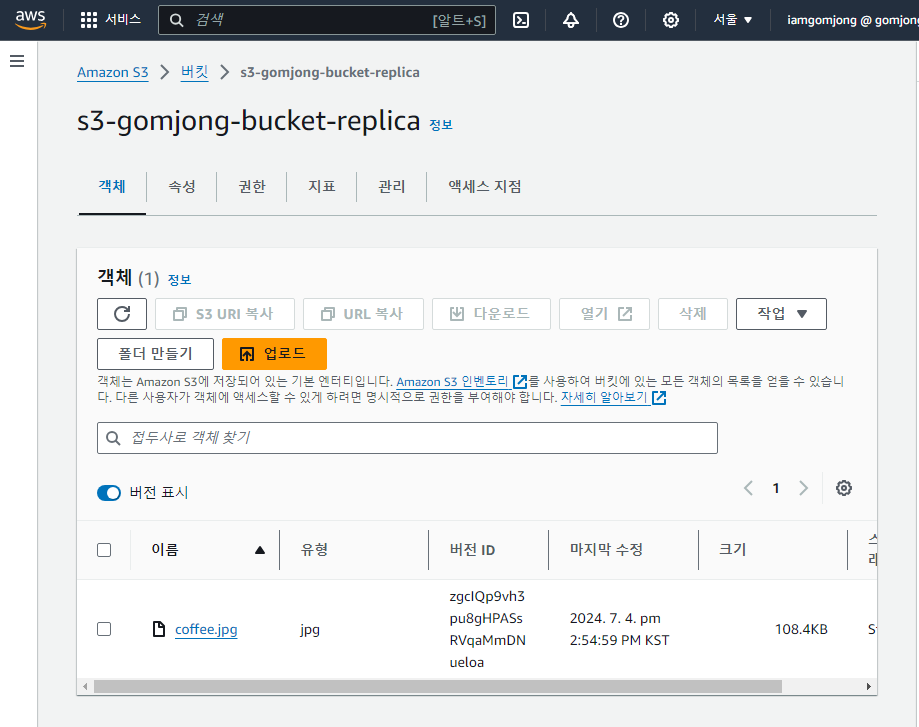
Task: Click the 삭제 delete button
Action: [x=693, y=314]
